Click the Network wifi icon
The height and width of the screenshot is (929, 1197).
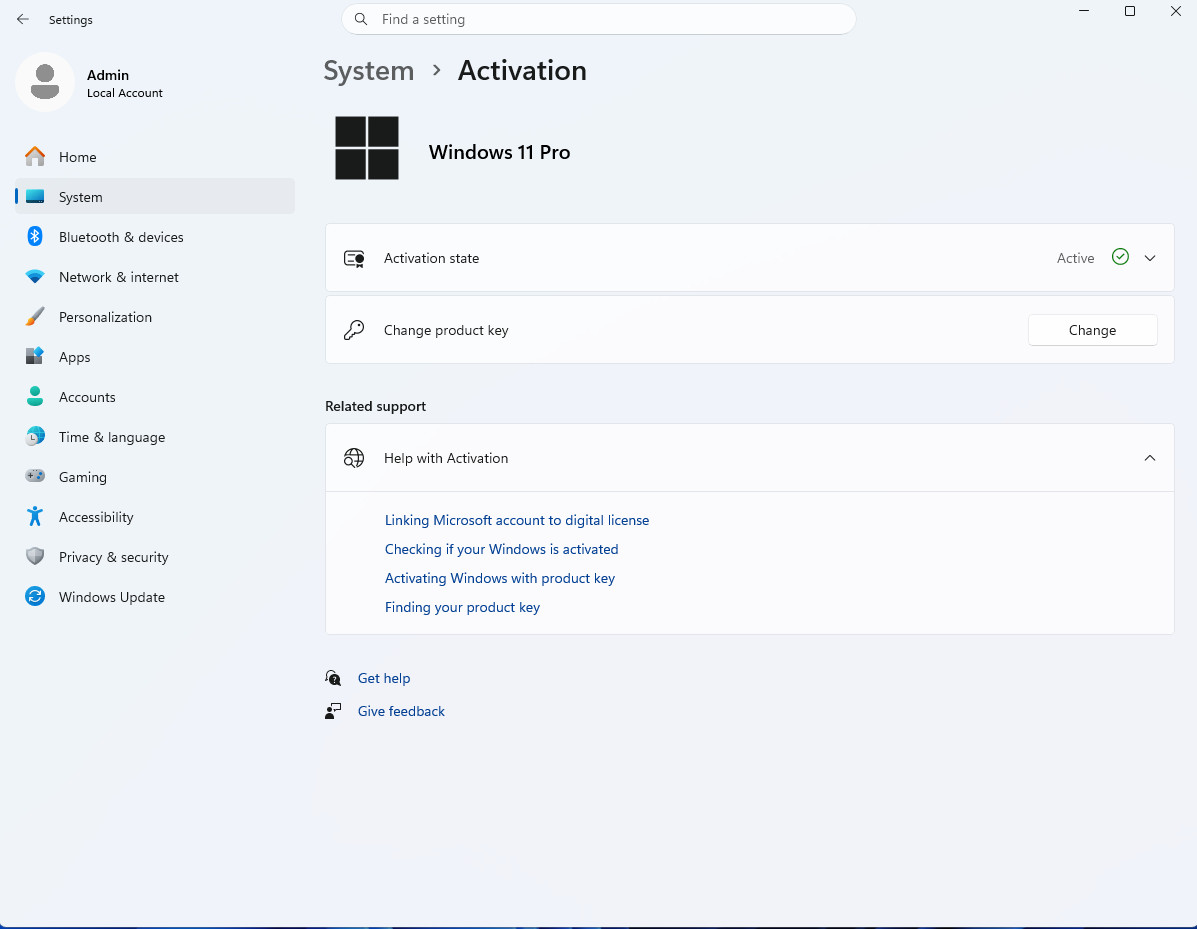35,276
